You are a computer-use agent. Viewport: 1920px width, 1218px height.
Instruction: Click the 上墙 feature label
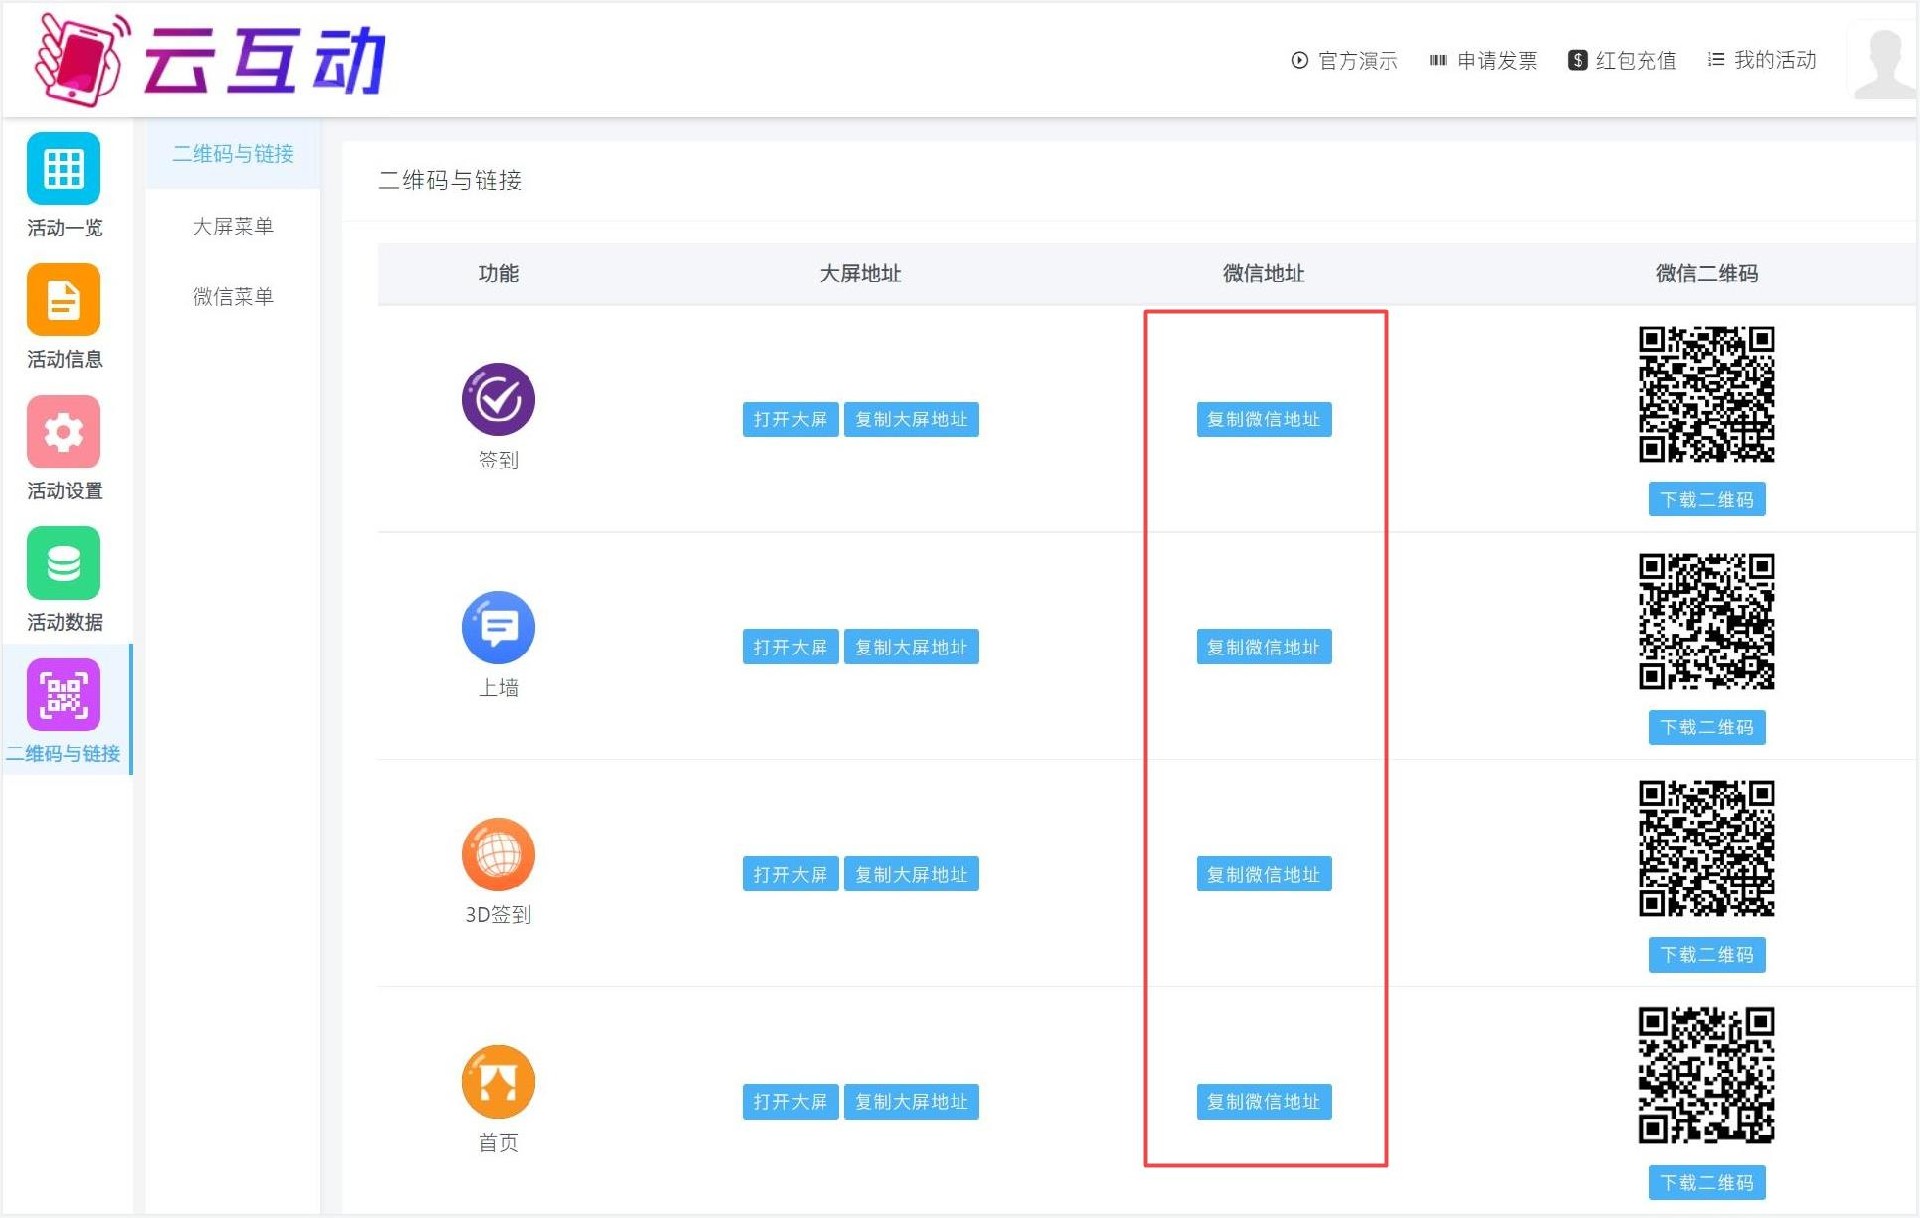(498, 687)
